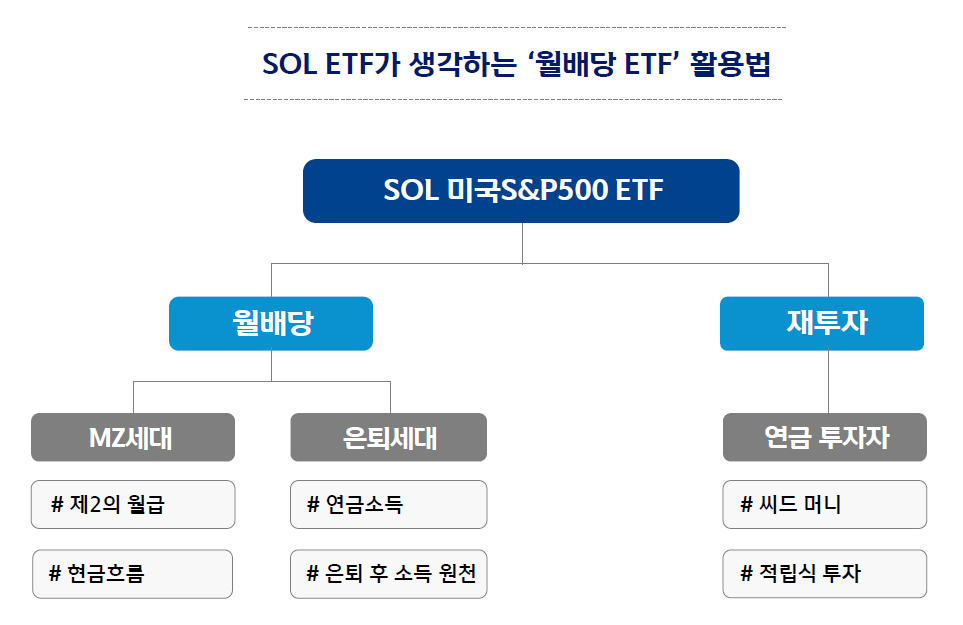Click the # 적립식 투자 tag

825,574
